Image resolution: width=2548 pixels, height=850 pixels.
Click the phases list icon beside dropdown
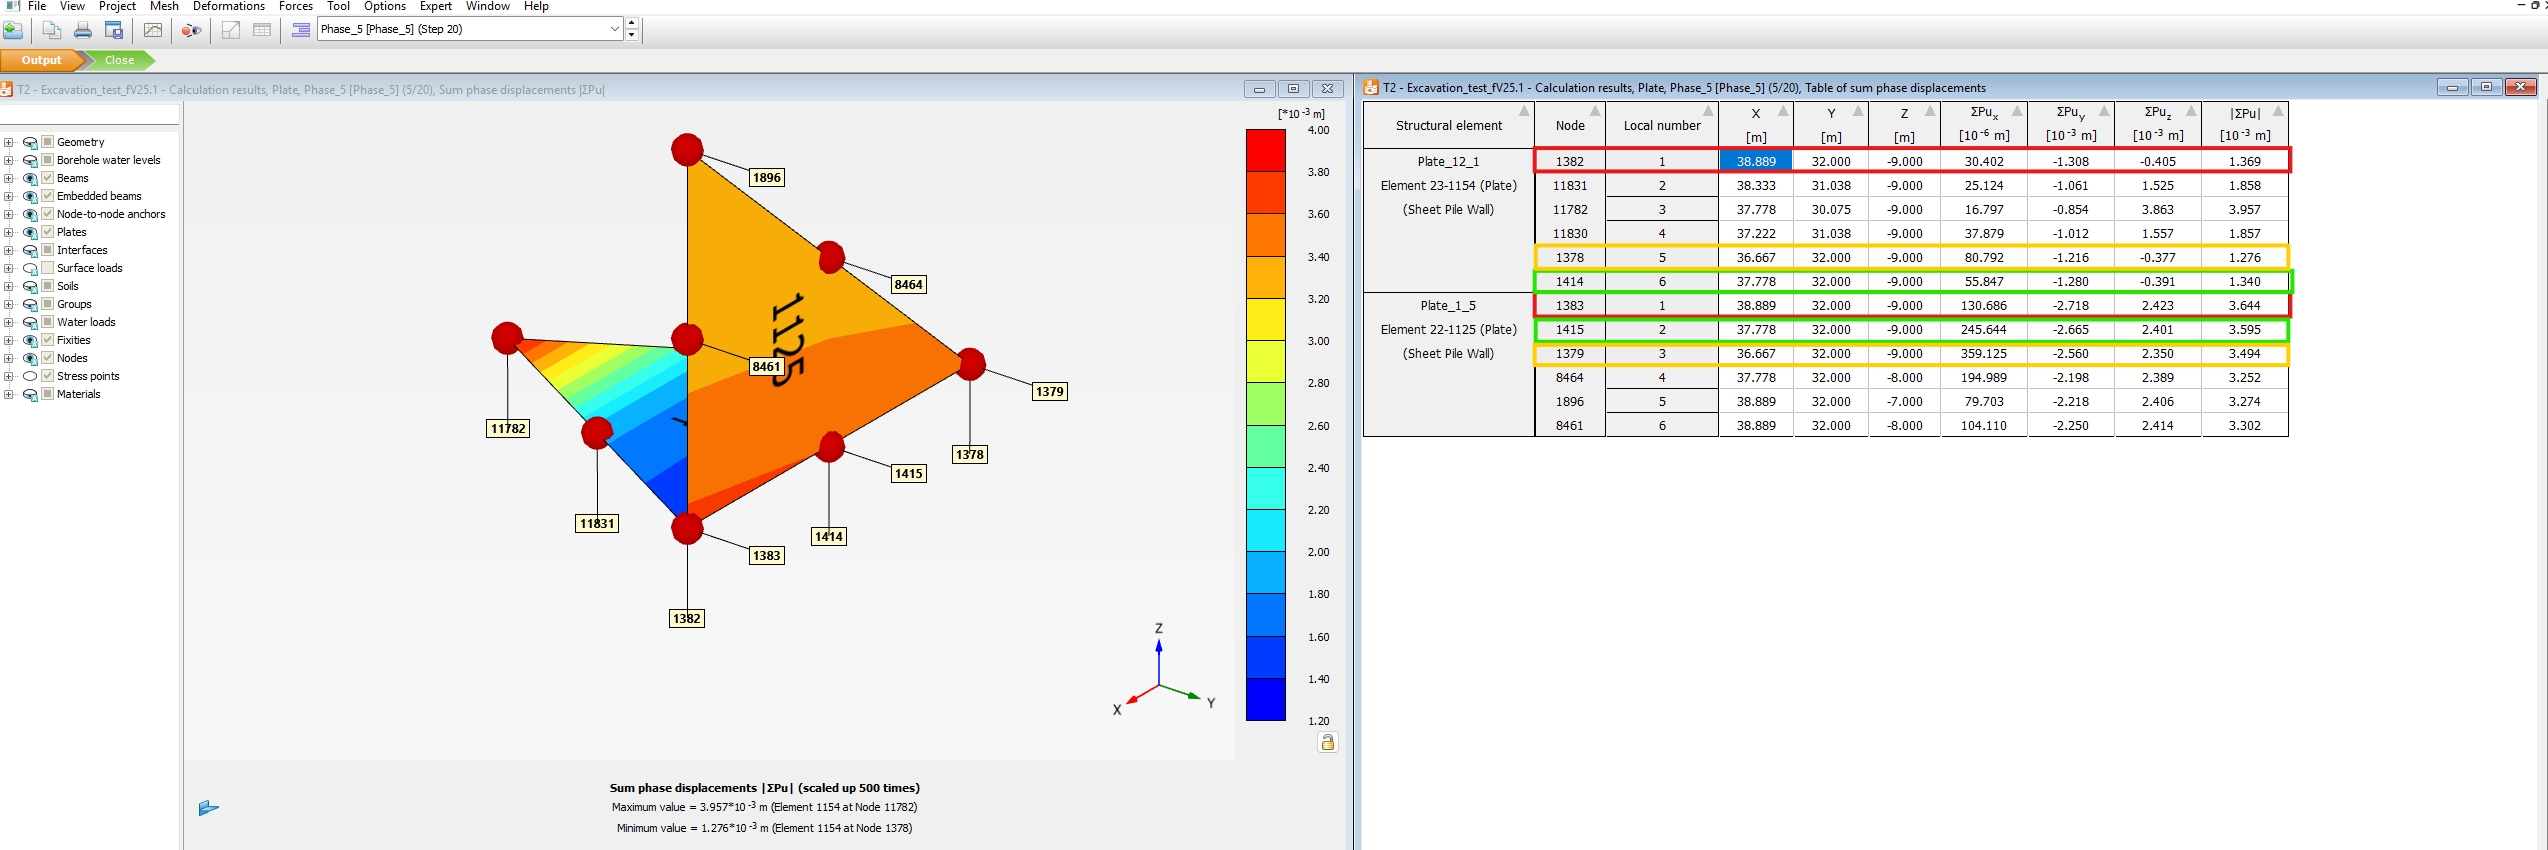click(x=300, y=30)
